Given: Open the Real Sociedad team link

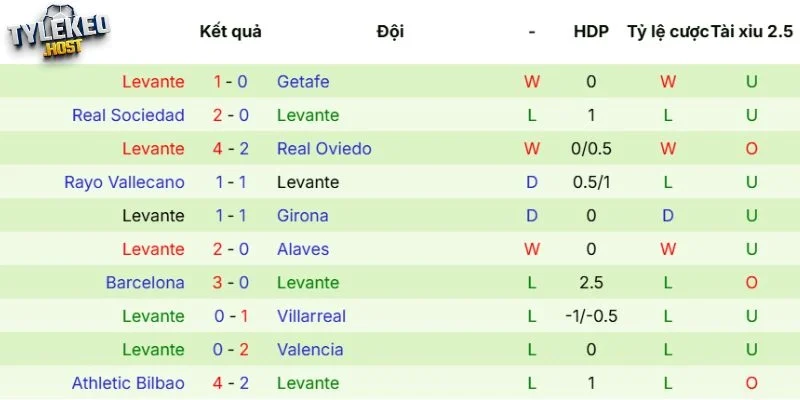Looking at the screenshot, I should (128, 115).
